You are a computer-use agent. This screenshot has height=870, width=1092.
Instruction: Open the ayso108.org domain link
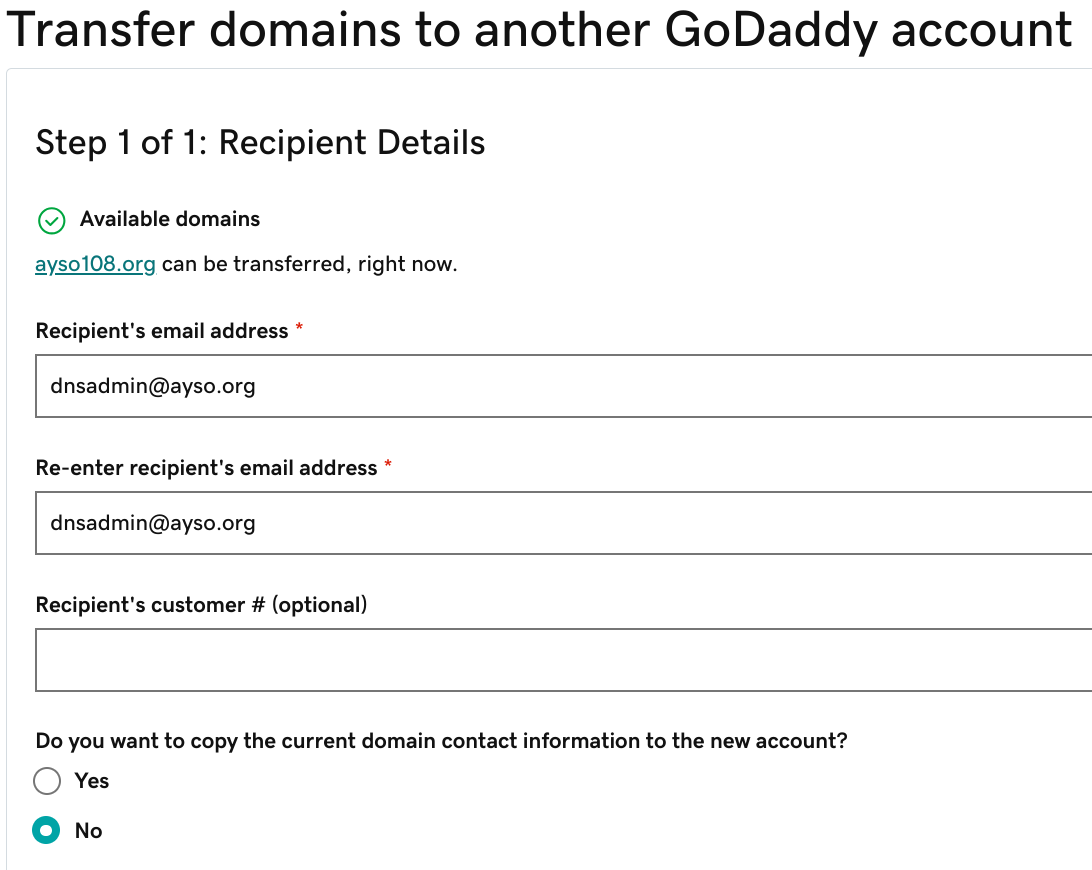click(x=95, y=265)
